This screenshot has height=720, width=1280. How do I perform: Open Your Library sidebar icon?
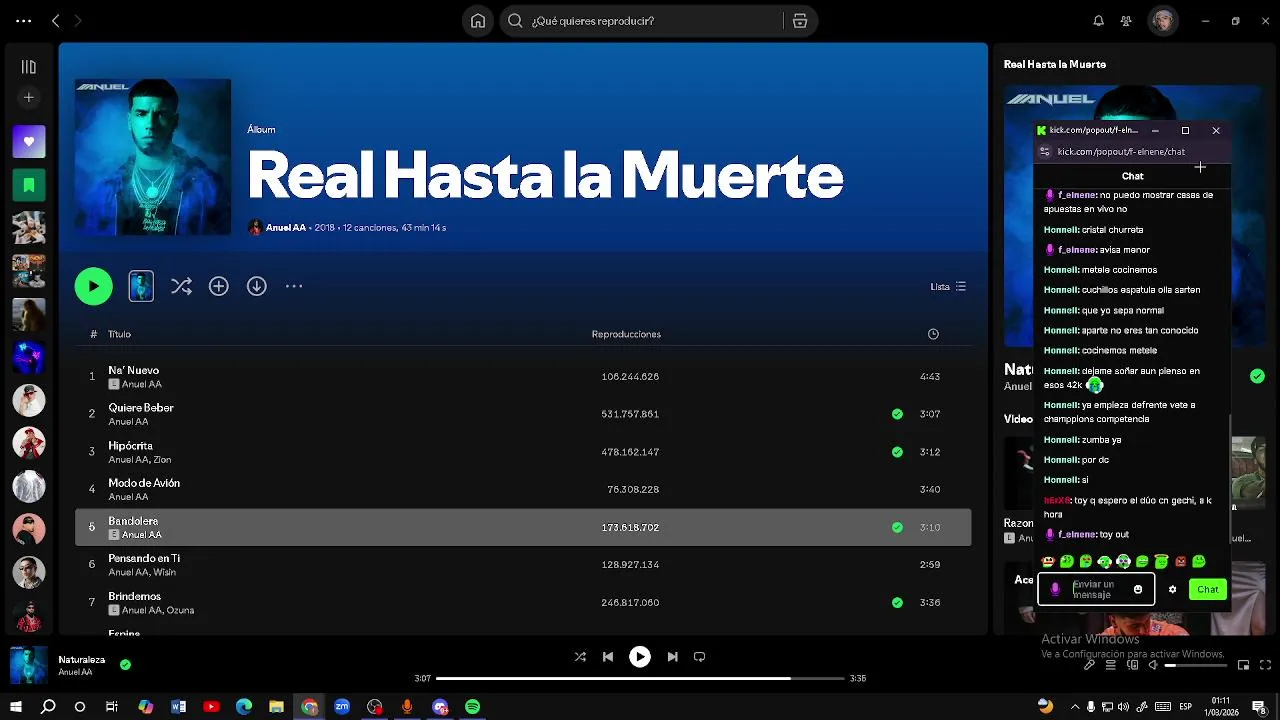tap(28, 67)
